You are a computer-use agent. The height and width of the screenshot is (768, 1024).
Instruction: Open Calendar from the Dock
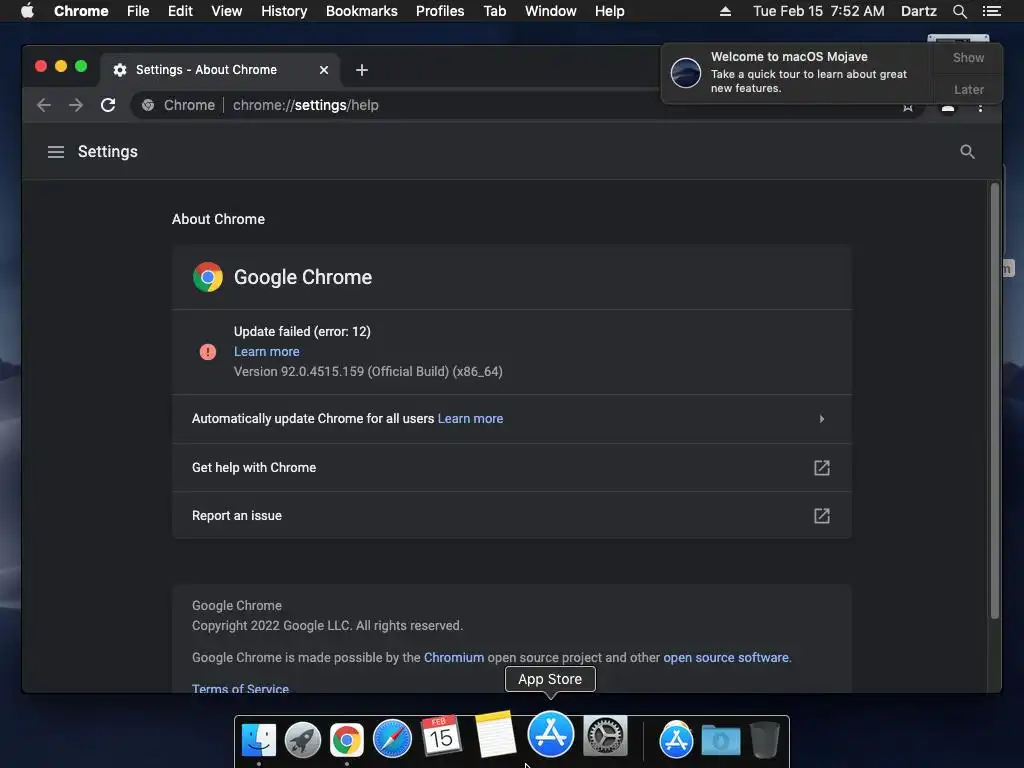pos(441,736)
